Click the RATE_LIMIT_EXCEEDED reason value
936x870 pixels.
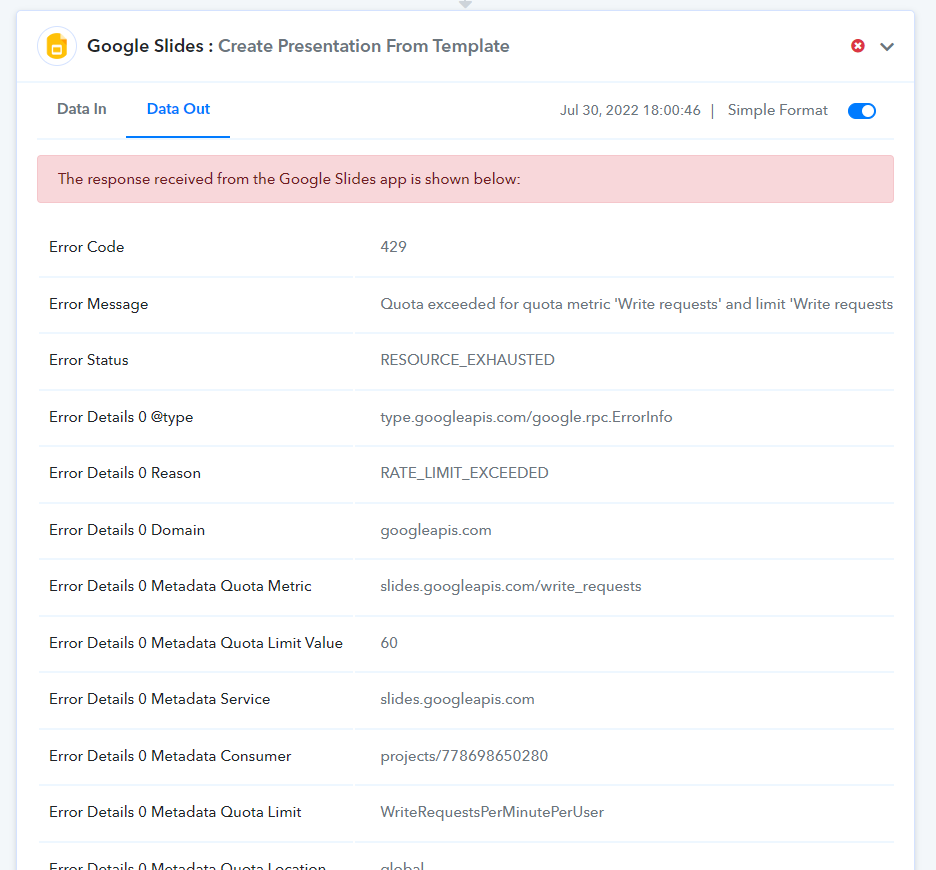pos(464,473)
